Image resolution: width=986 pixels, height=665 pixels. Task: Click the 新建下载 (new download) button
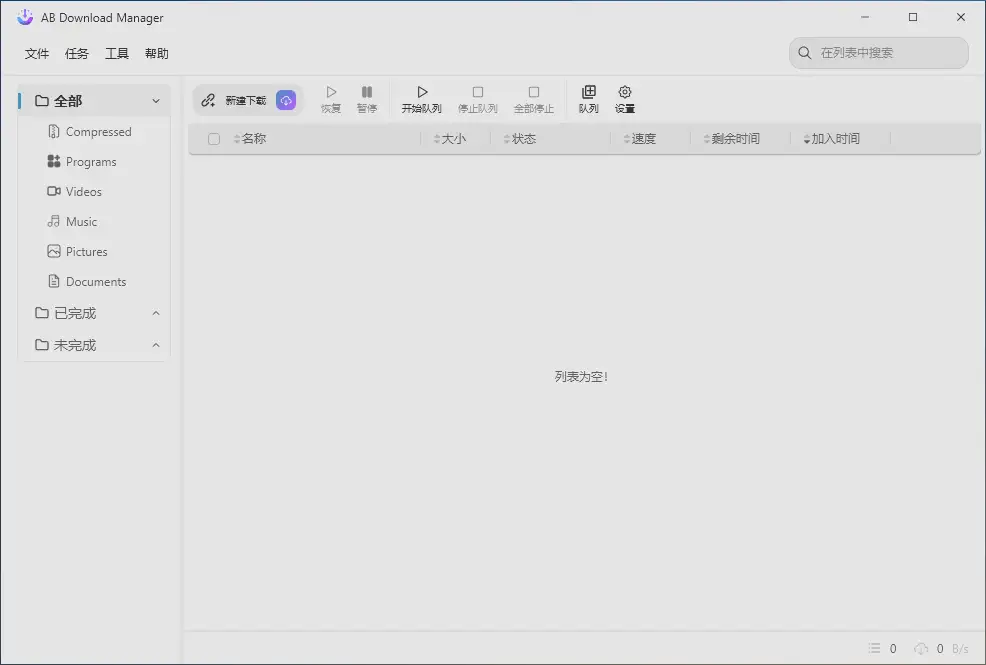[237, 100]
